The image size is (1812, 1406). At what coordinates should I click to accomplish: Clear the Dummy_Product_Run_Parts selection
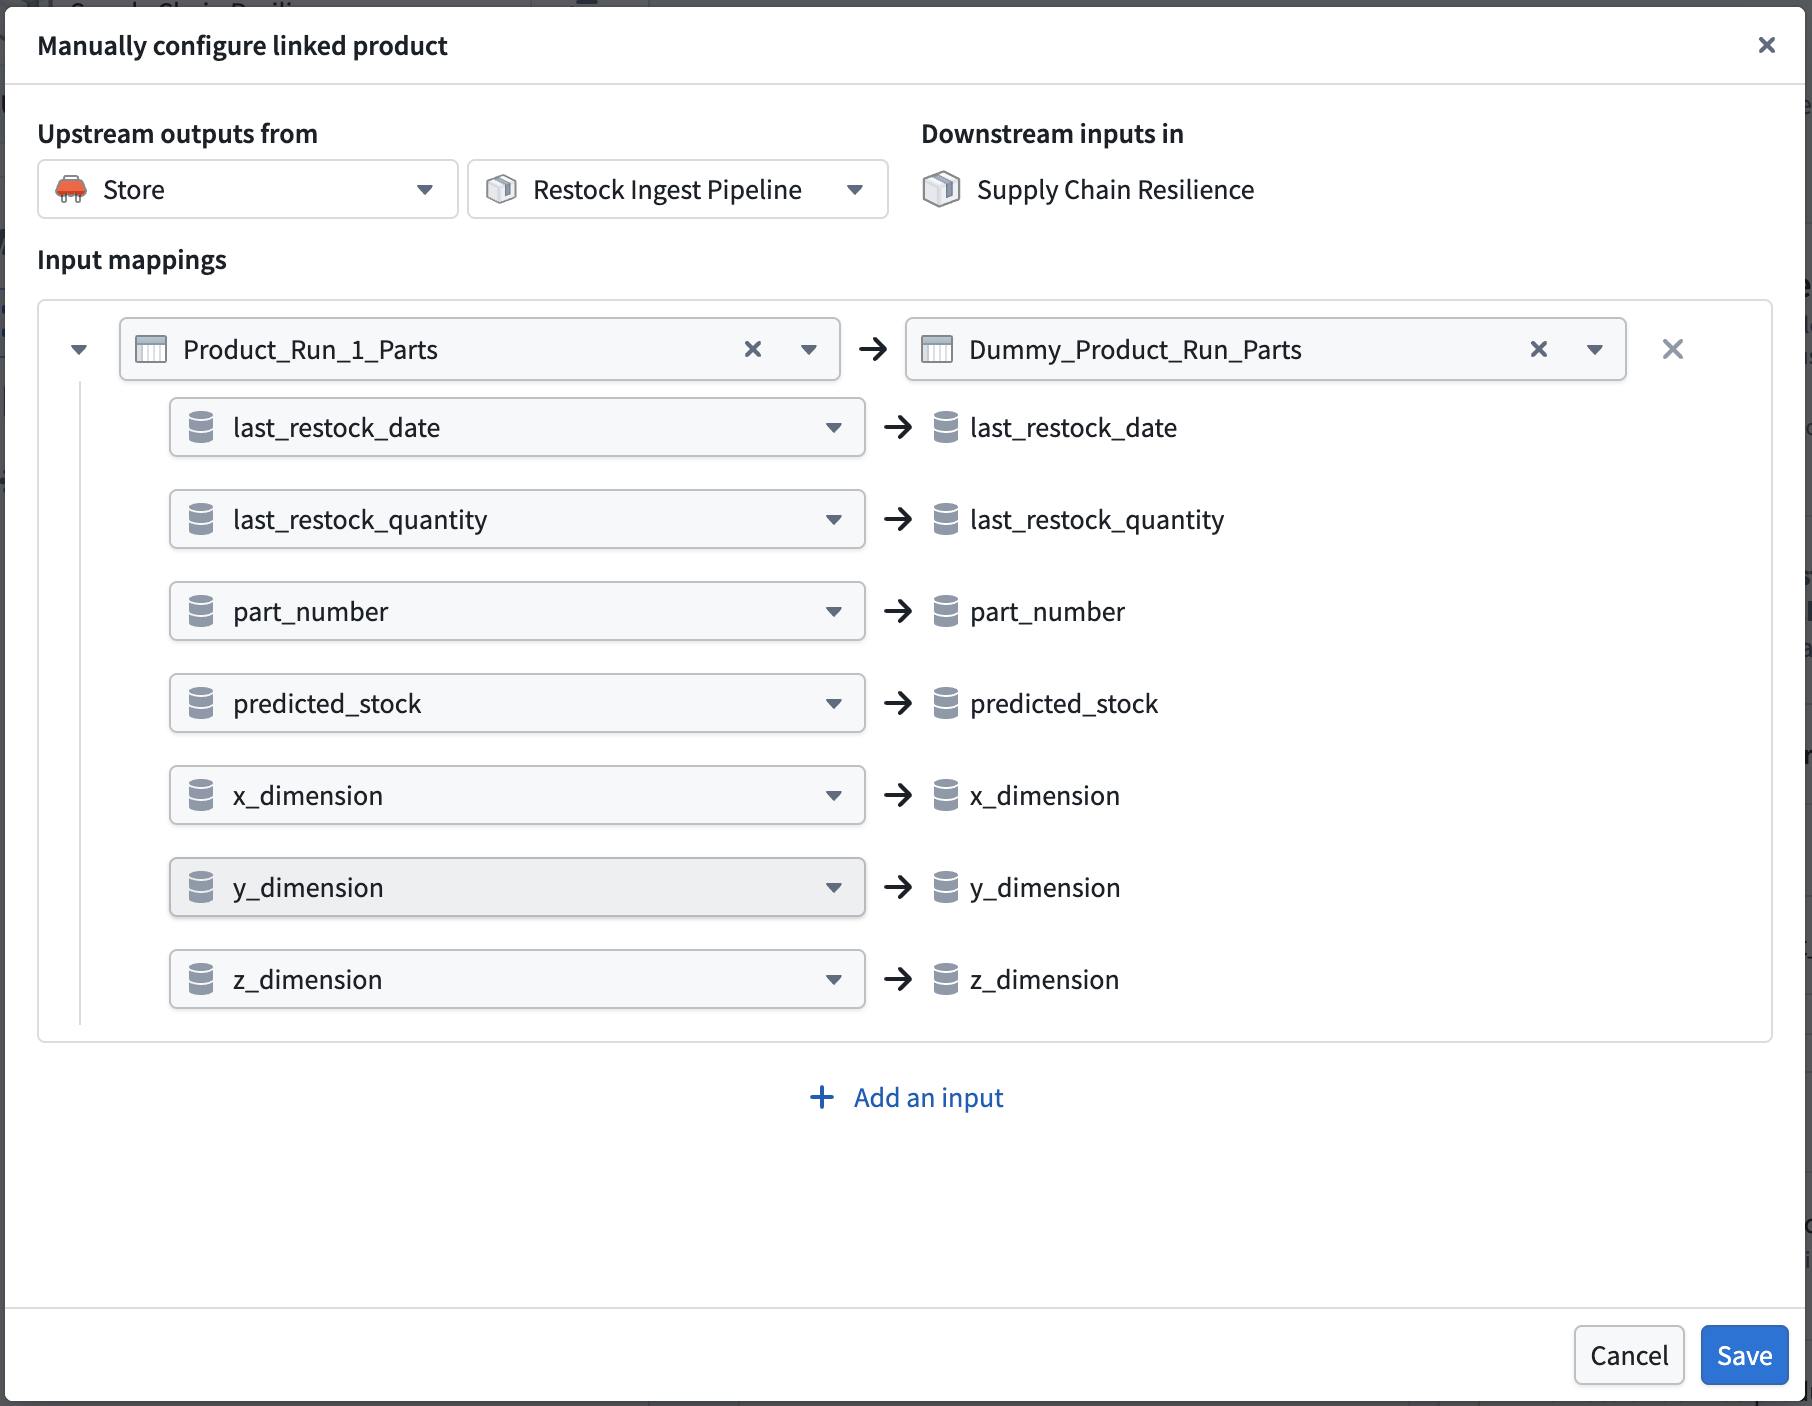pos(1539,349)
